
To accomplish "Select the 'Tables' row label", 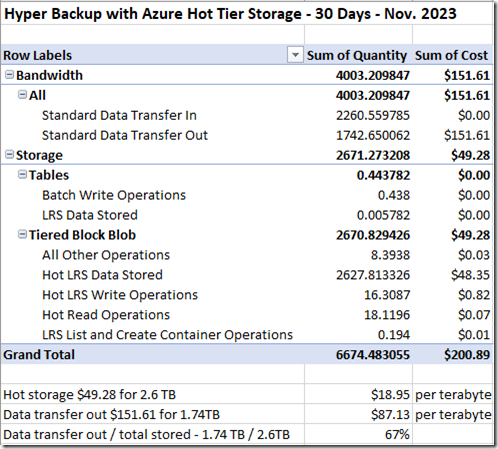I will coord(49,175).
